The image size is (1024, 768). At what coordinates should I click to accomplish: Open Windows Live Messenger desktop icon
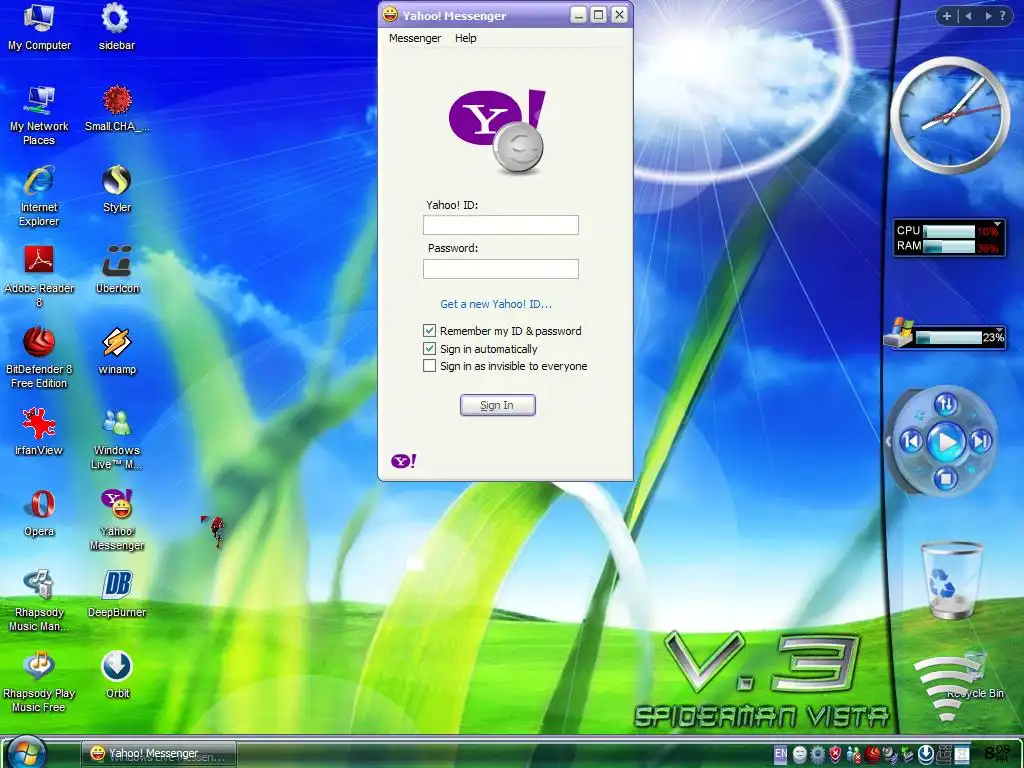coord(117,438)
